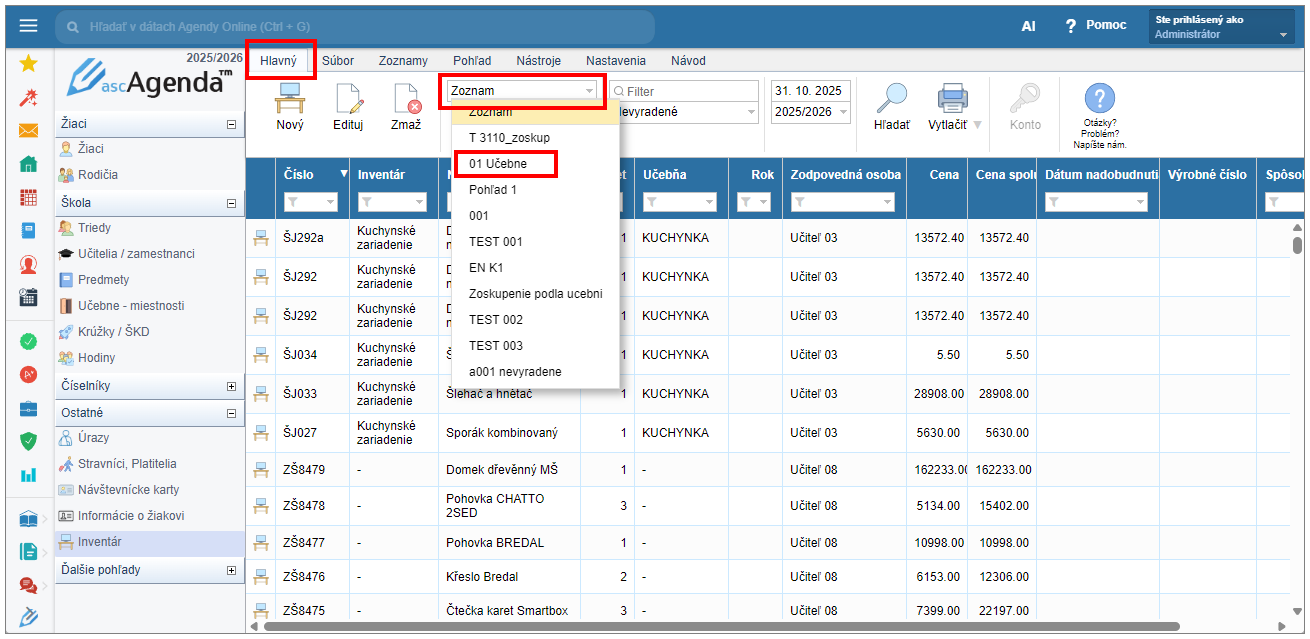Screen dimensions: 1310x639
Task: Expand the Číselníky section
Action: point(231,386)
